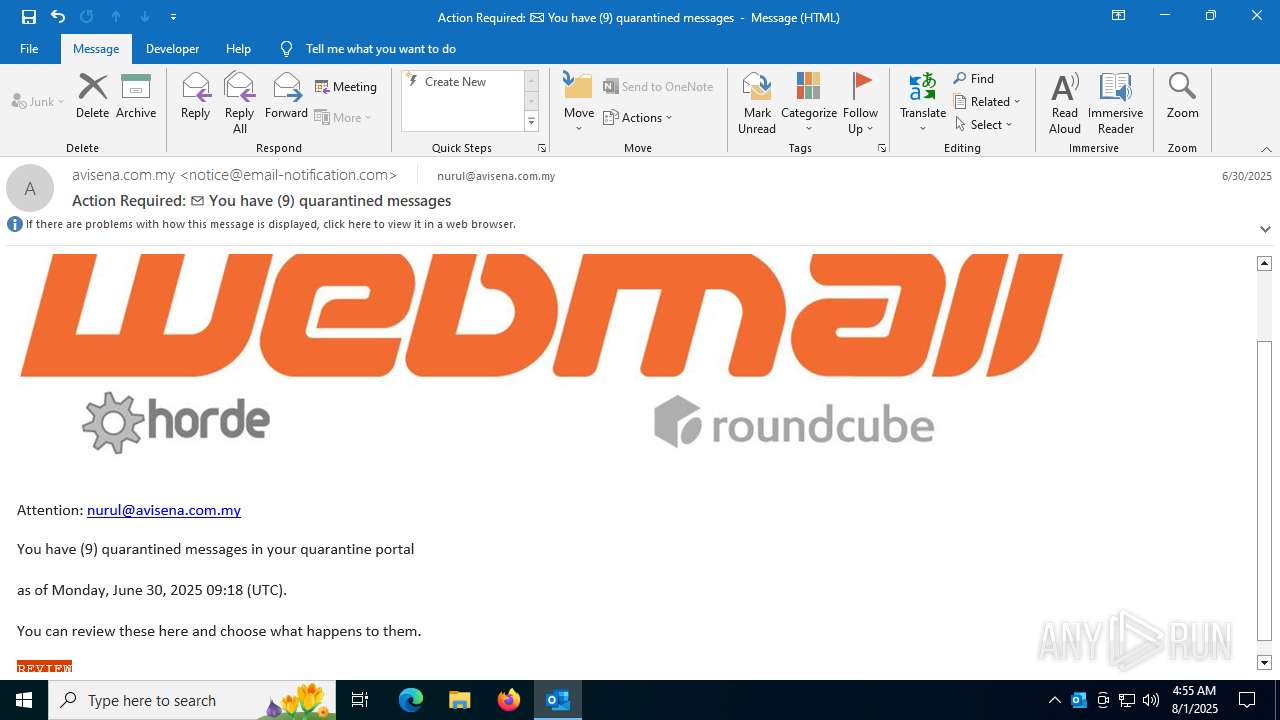This screenshot has width=1280, height=720.
Task: Open Customize Quick Access Toolbar dropdown
Action: pos(173,17)
